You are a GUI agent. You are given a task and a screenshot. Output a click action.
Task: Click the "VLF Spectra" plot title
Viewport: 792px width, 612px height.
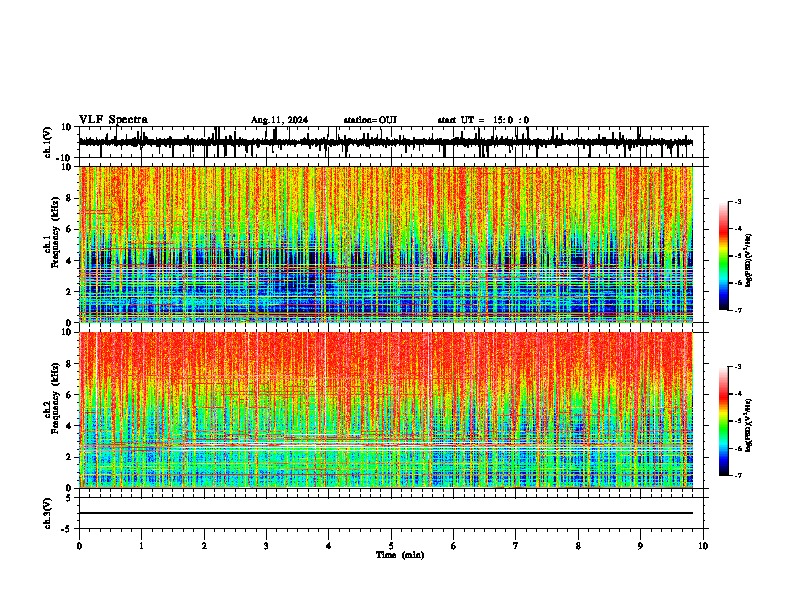tap(113, 120)
